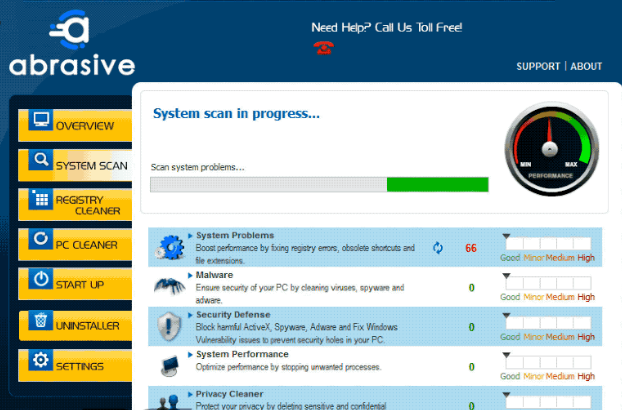Switch to System Scan section

coord(75,165)
